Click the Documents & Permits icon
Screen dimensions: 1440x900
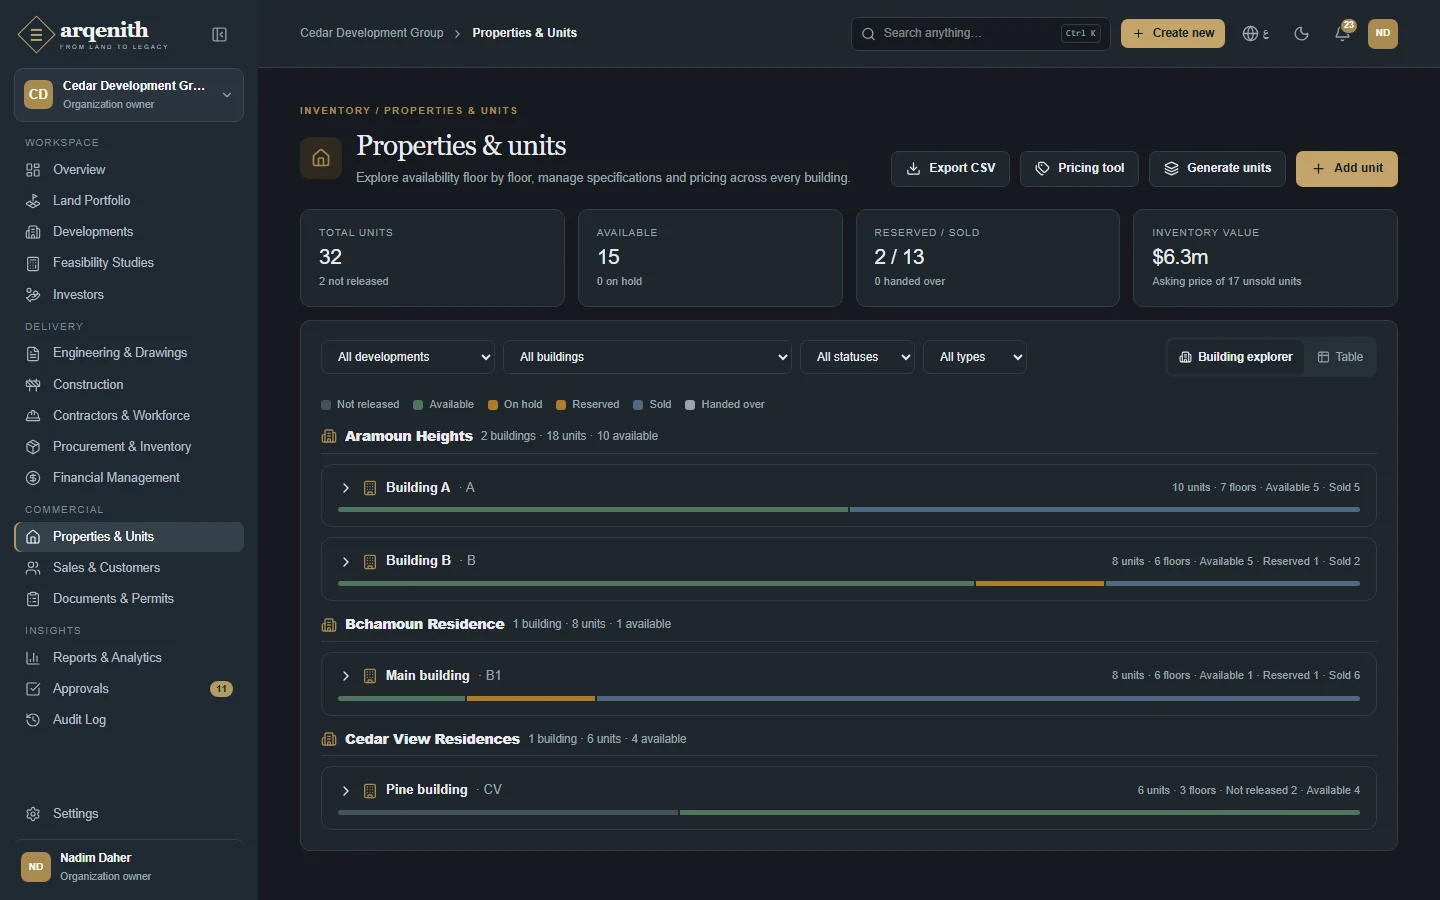click(x=33, y=599)
